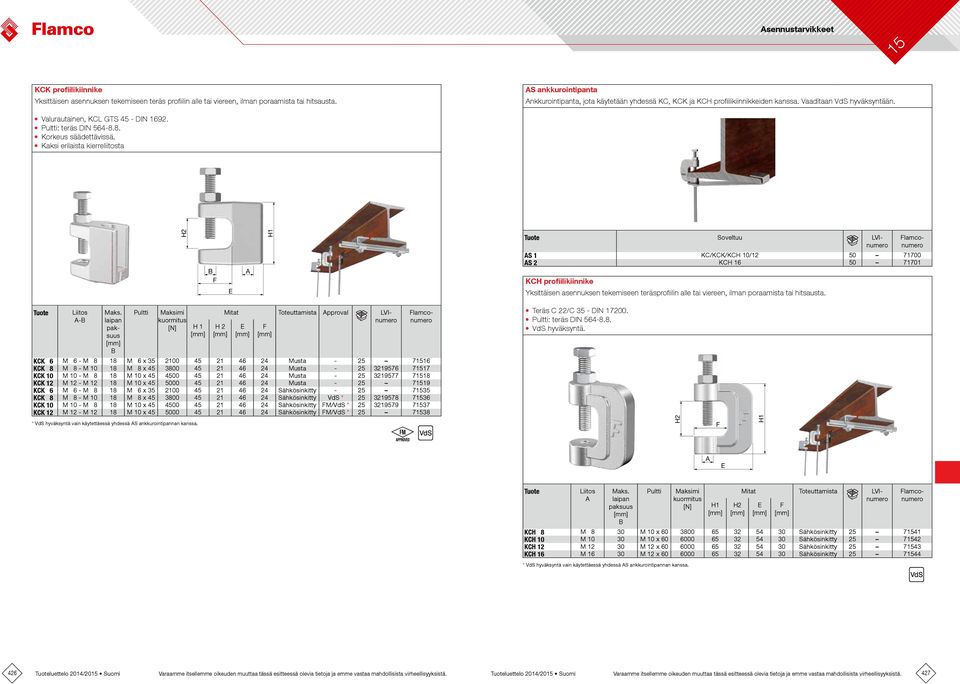The width and height of the screenshot is (960, 684).
Task: Open the KCH clamp product photo
Action: point(601,408)
